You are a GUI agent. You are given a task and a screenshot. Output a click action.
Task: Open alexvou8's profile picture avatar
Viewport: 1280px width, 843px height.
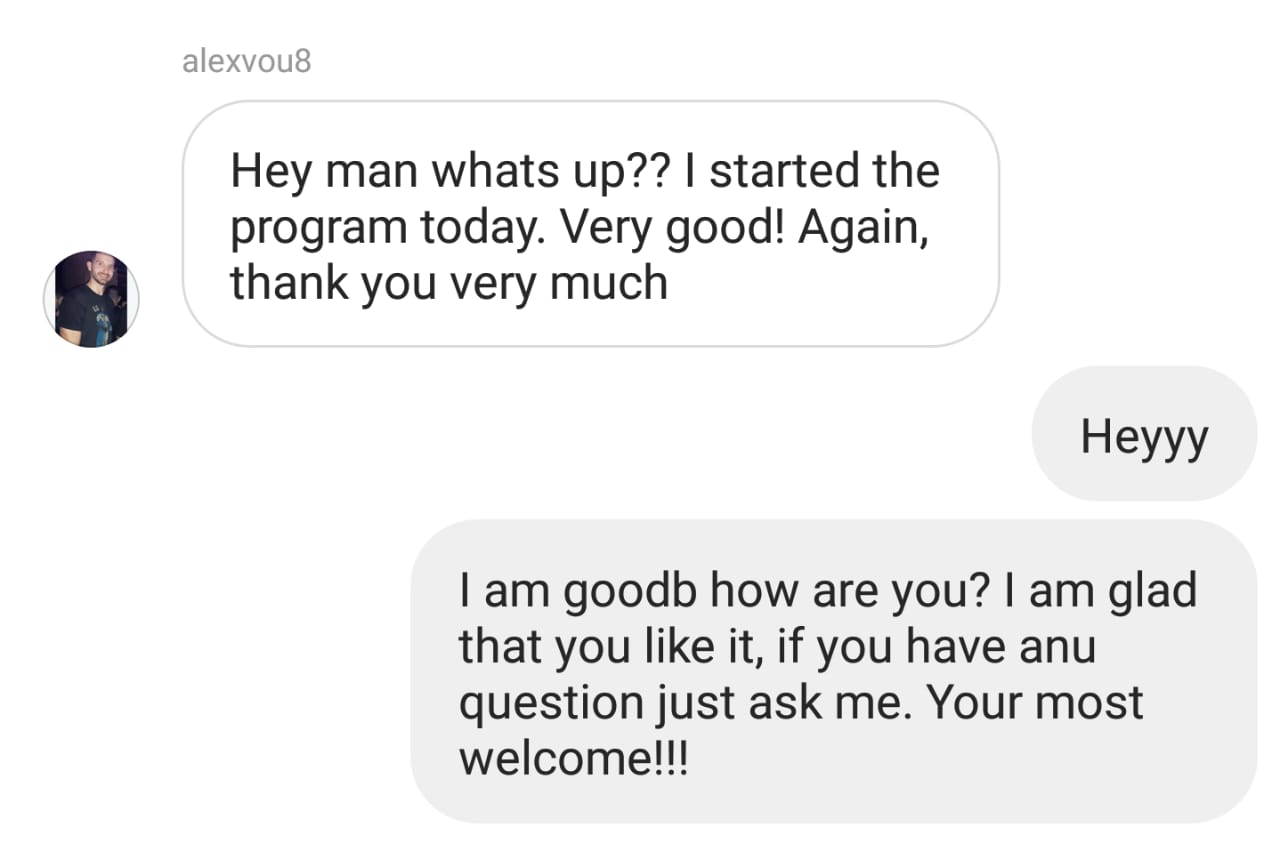[91, 299]
